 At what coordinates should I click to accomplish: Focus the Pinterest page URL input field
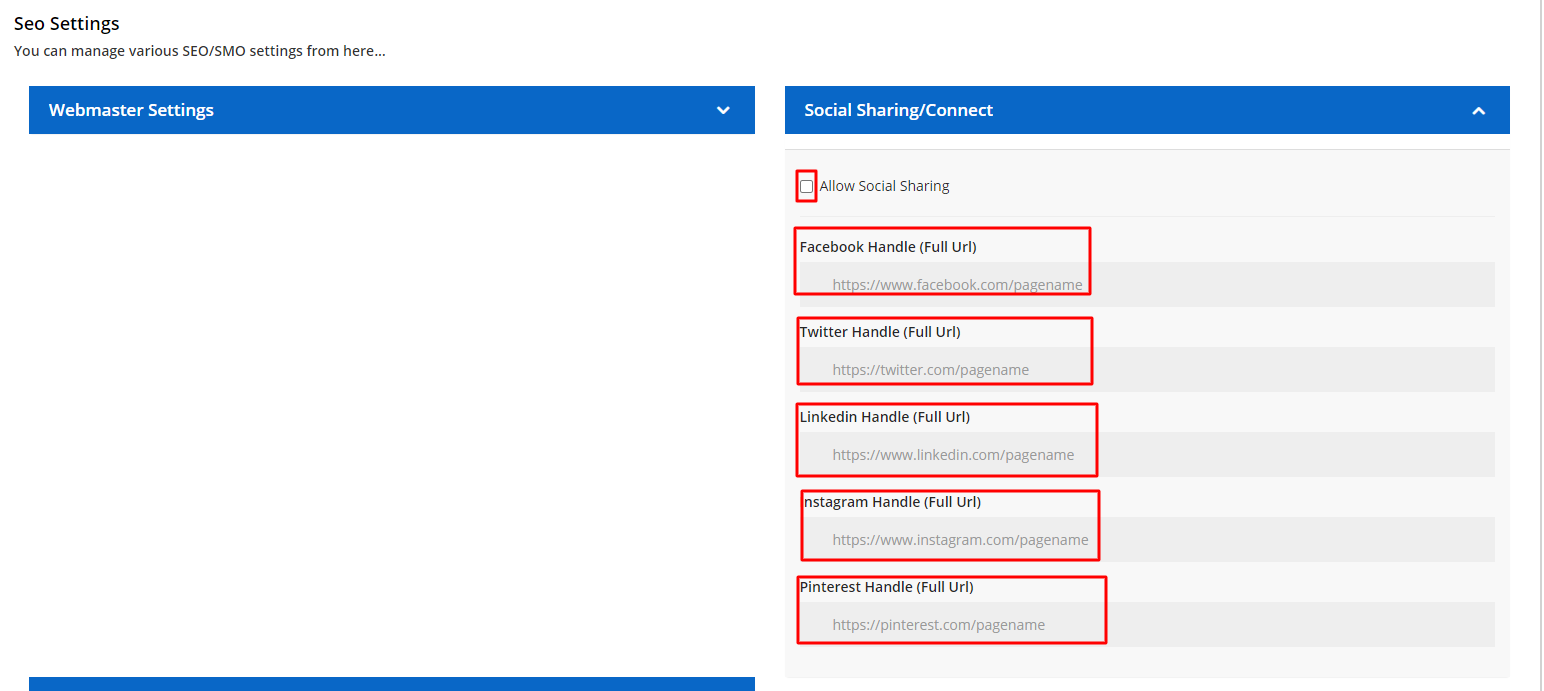1146,625
